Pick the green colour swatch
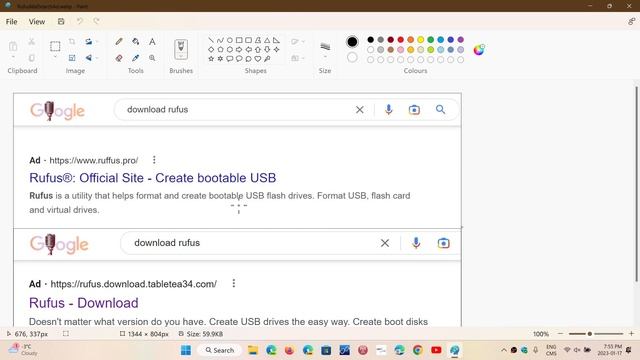 click(431, 40)
